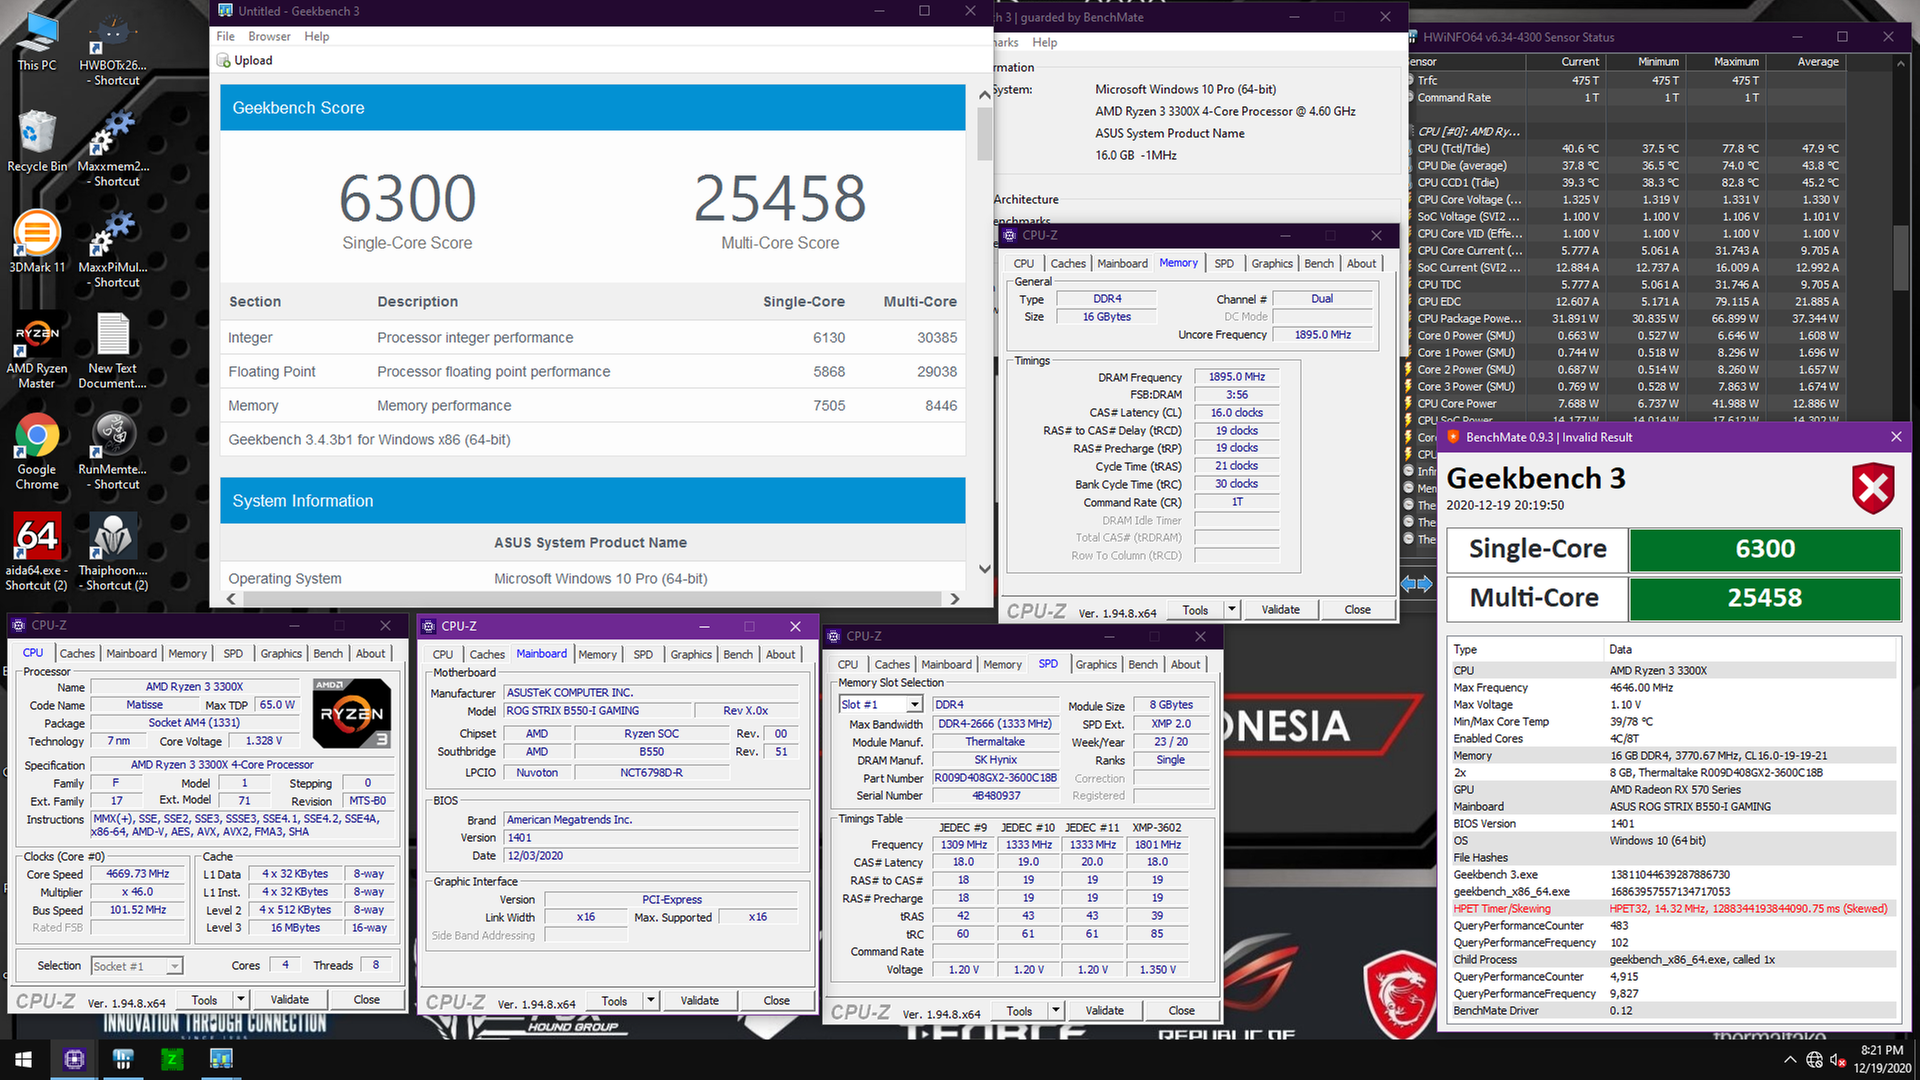
Task: Expand Tools dropdown arrow in CPU-Z Mainboard window
Action: pyautogui.click(x=650, y=1001)
